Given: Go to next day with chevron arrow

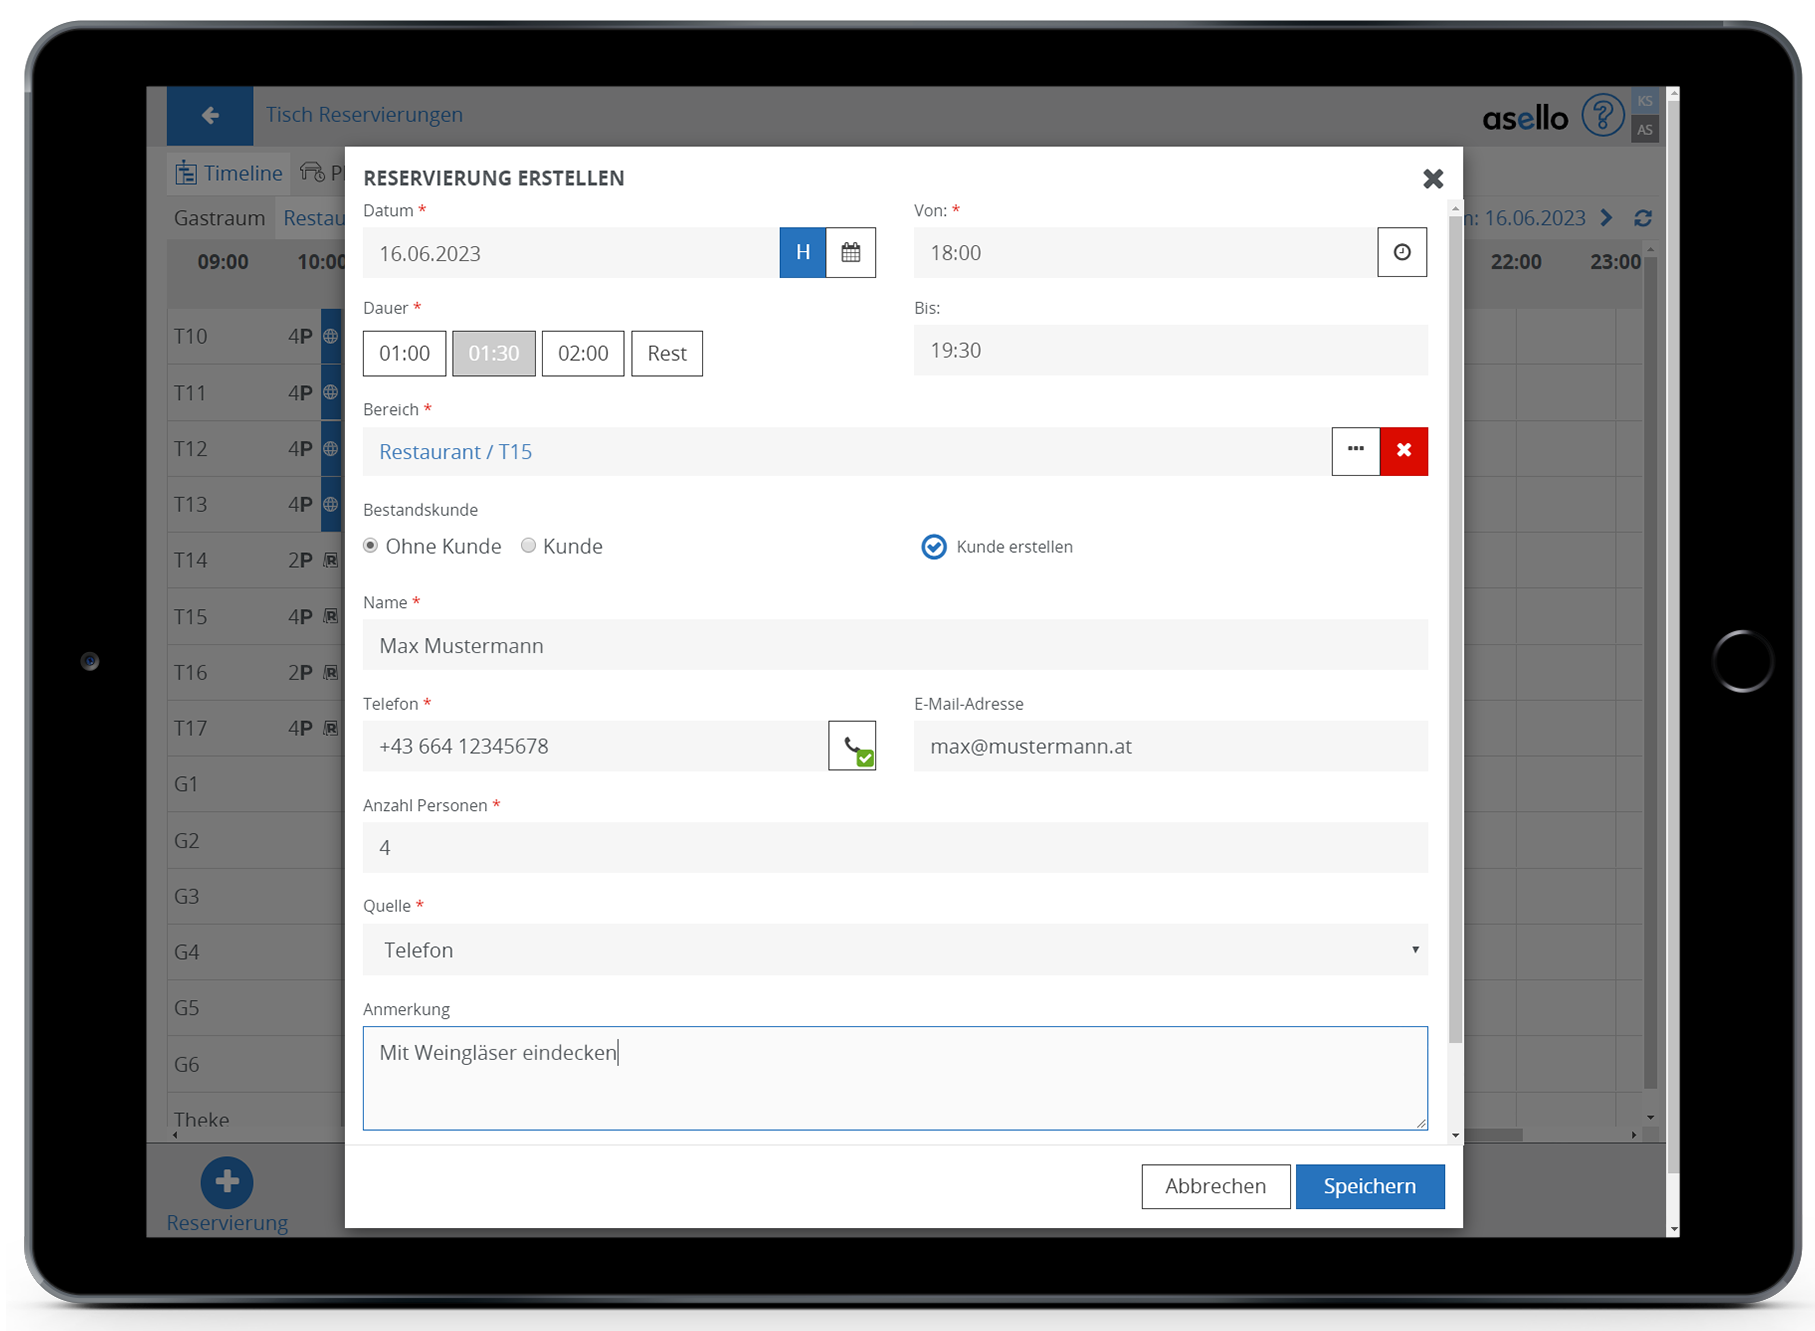Looking at the screenshot, I should 1607,218.
